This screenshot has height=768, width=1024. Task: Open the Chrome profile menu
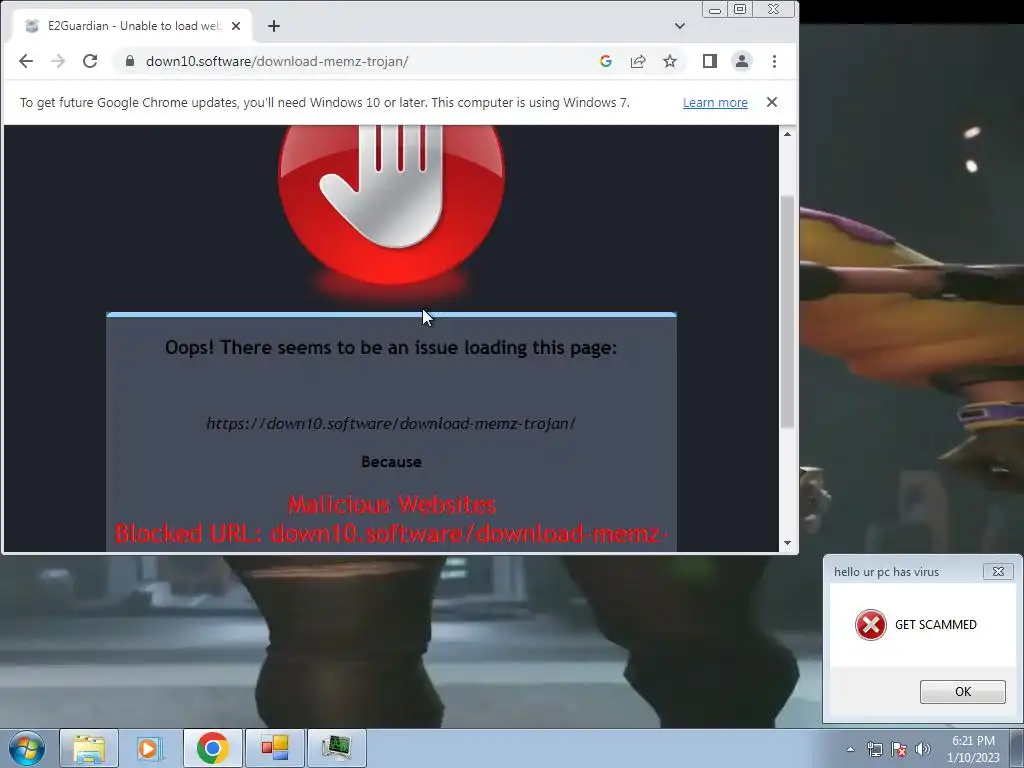tap(742, 61)
